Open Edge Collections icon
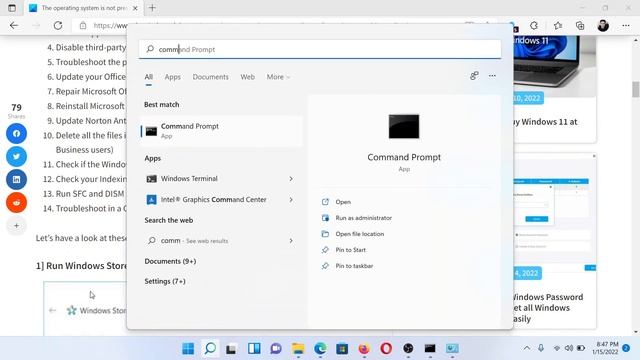Viewport: 640px width, 360px height. point(580,25)
